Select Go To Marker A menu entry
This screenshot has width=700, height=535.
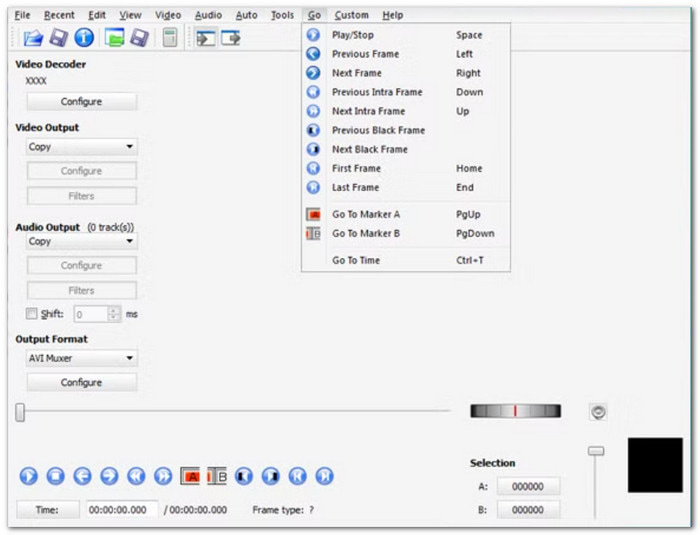pos(406,214)
